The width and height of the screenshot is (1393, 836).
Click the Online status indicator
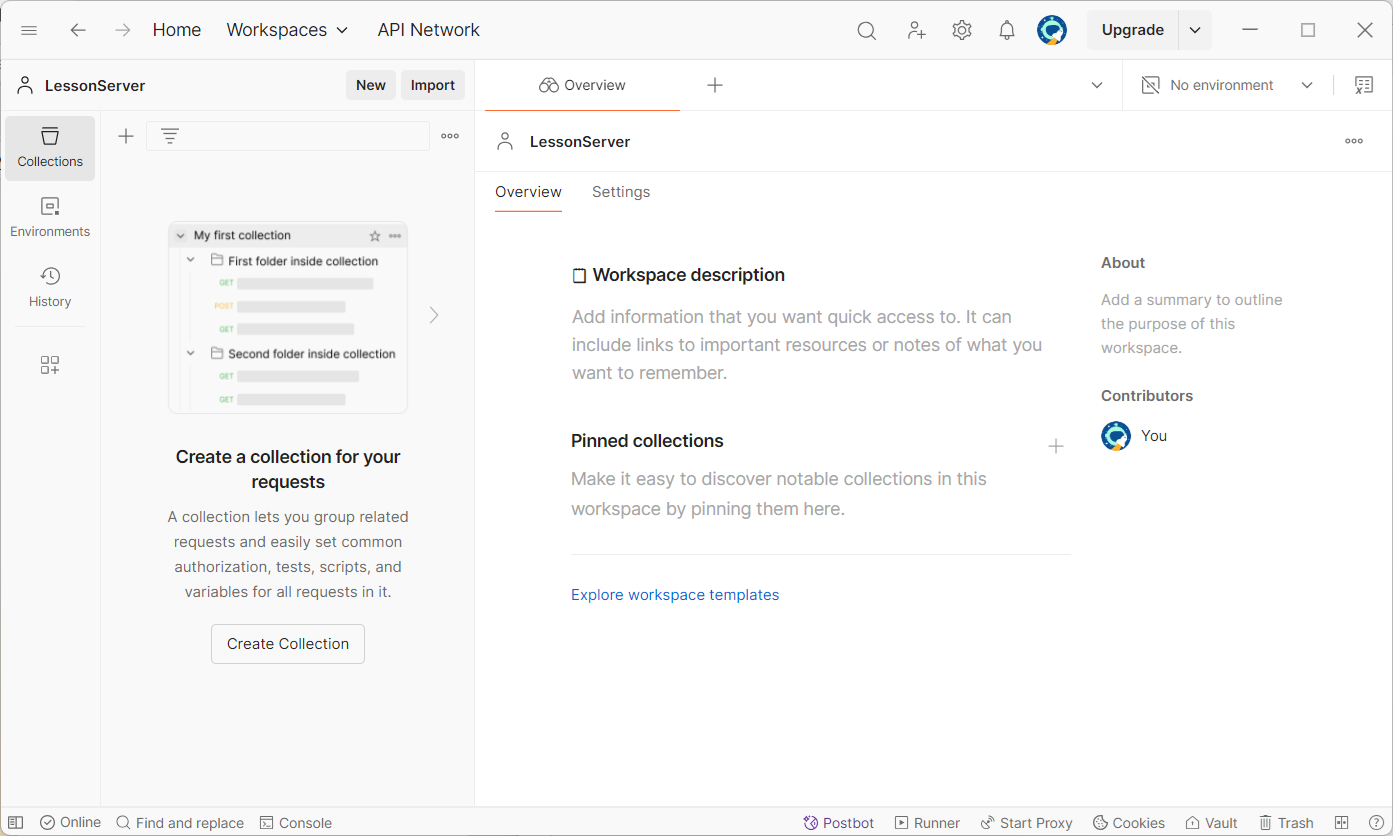(x=70, y=822)
